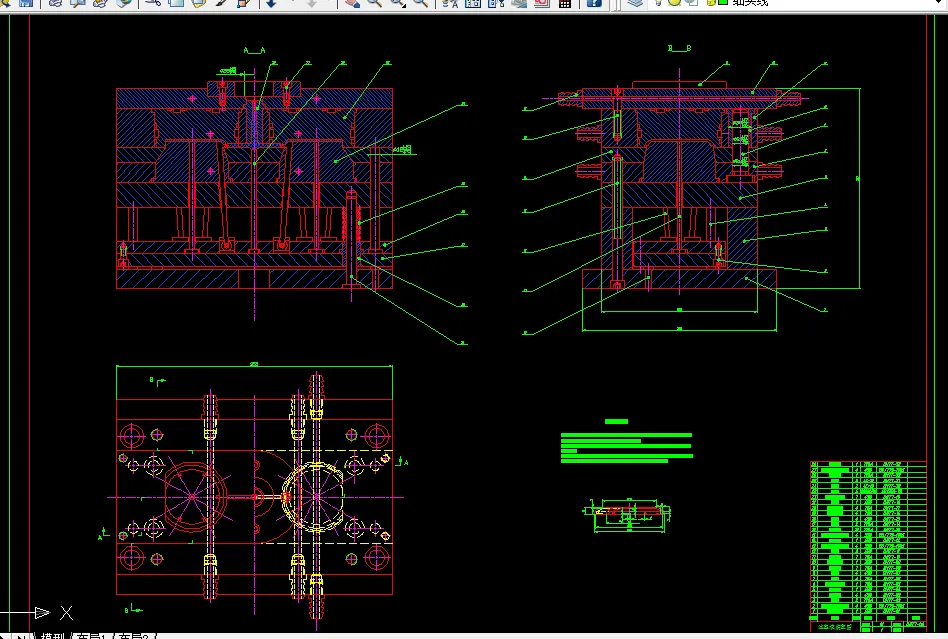Open the Zoom Window flyout tool
Viewport: 948px width, 639px height.
pyautogui.click(x=397, y=2)
